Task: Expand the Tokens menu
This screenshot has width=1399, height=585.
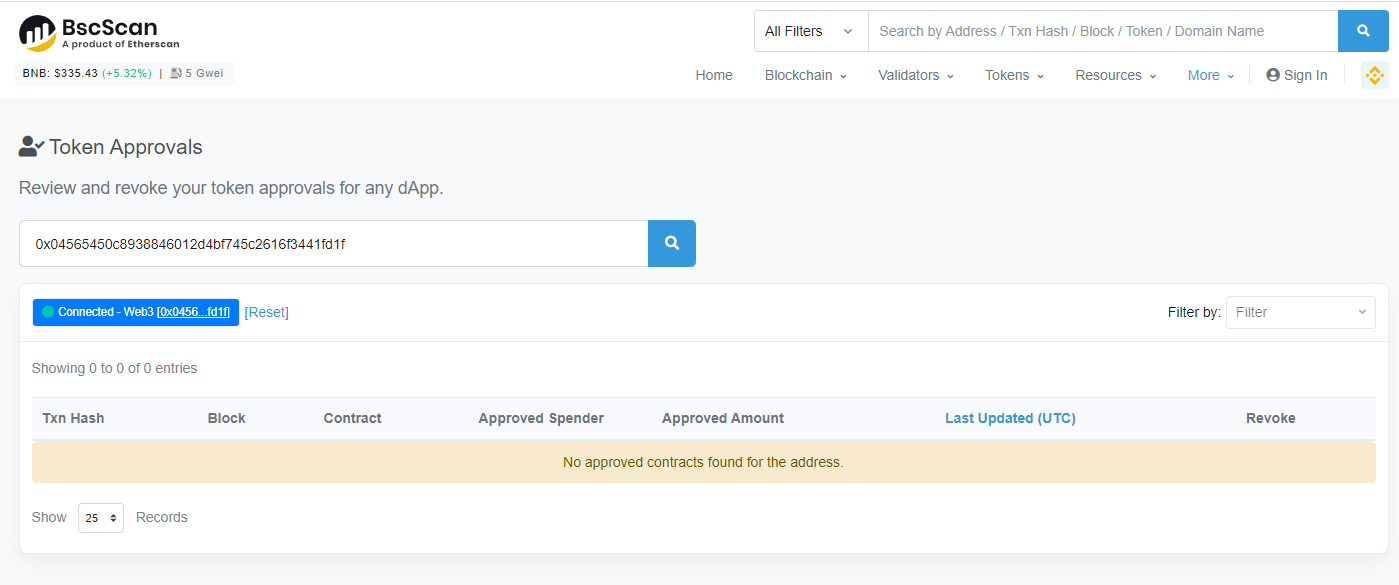Action: click(x=1014, y=75)
